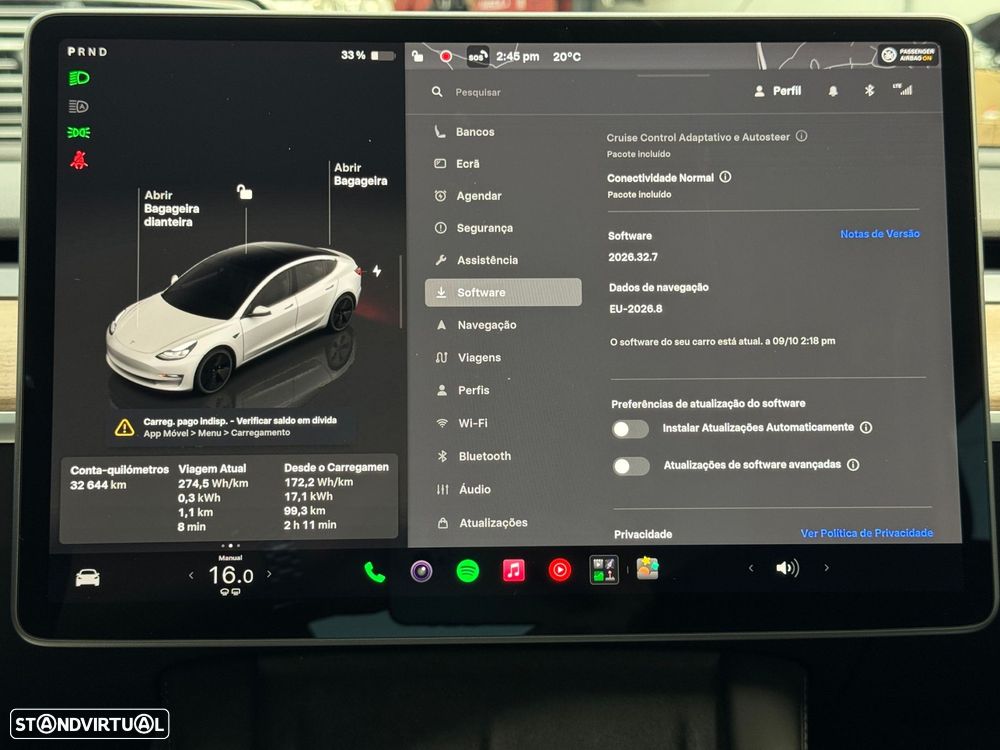Raise volume with right chevron
The width and height of the screenshot is (1000, 750).
(827, 567)
